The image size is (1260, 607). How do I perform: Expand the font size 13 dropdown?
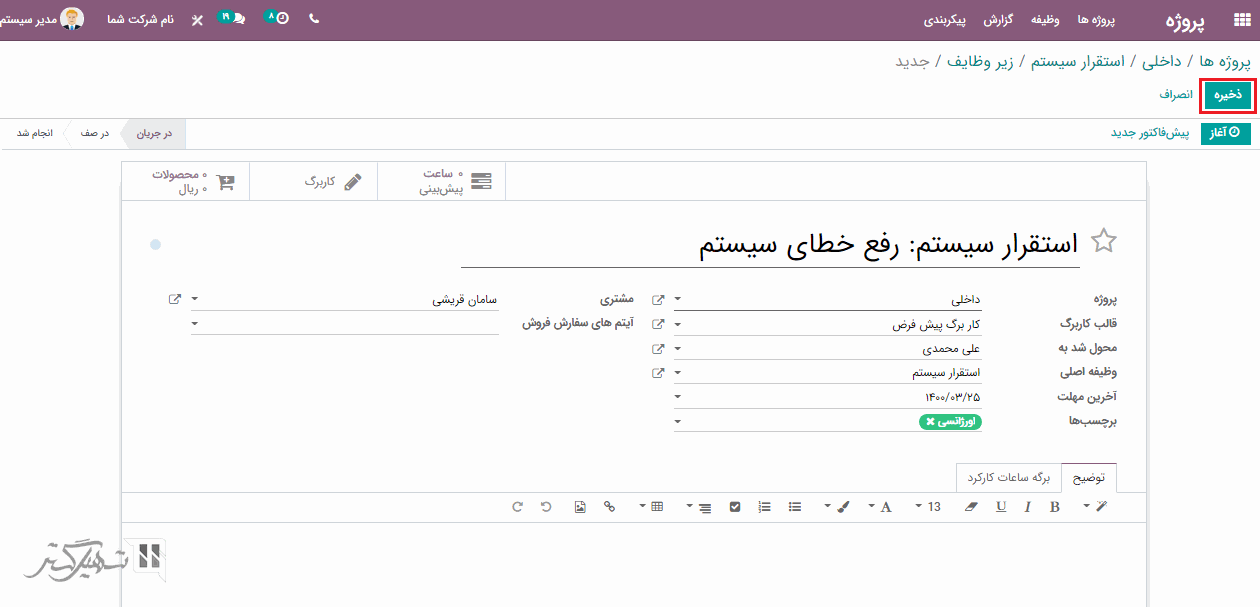(928, 507)
